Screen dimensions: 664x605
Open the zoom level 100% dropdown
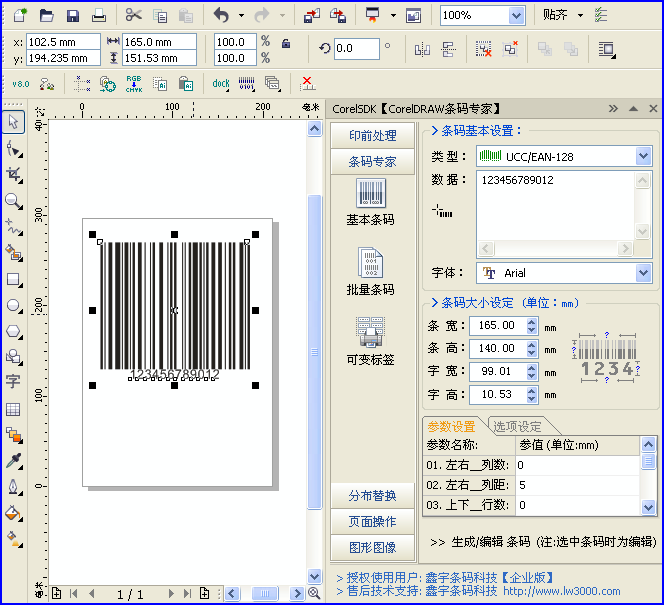[516, 16]
